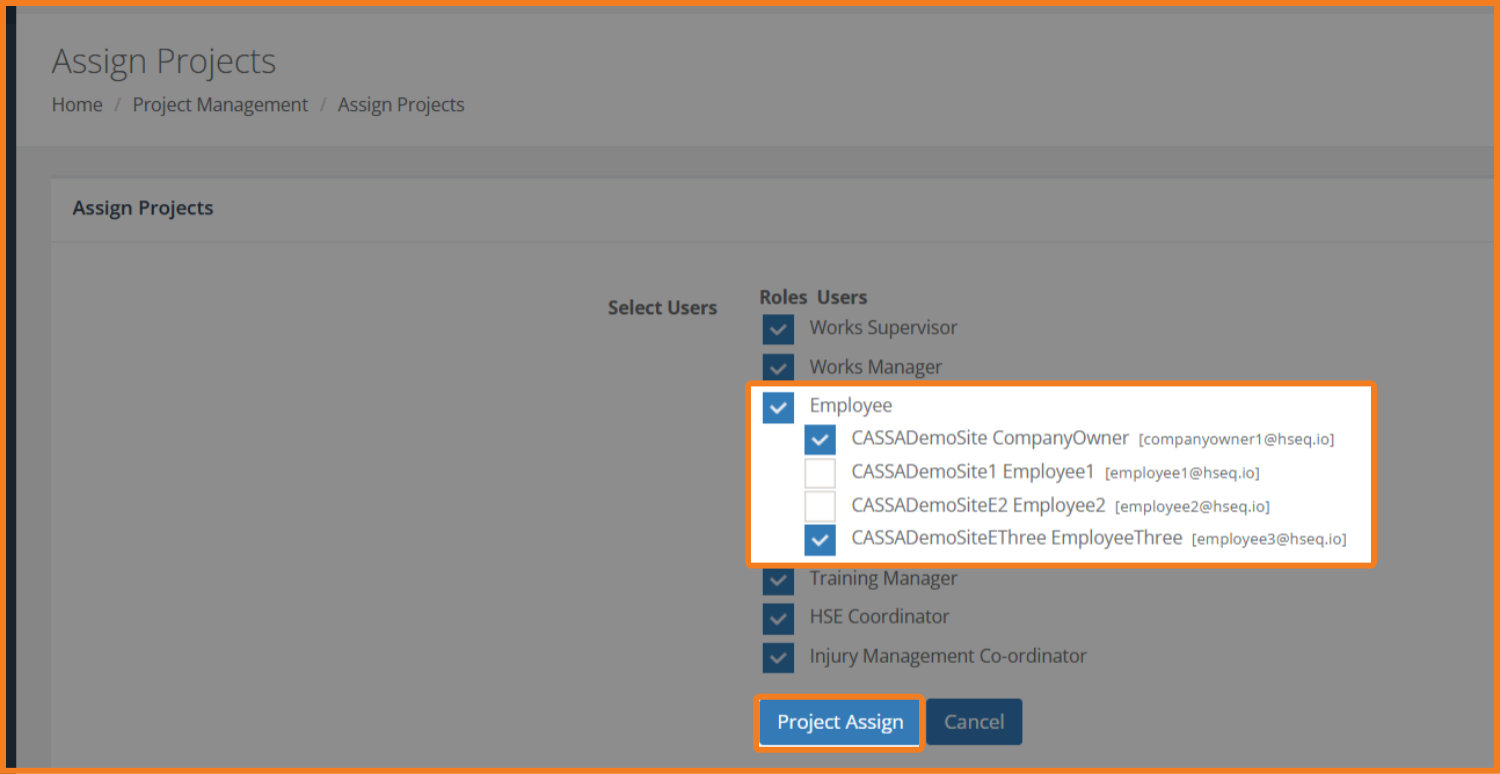
Task: Toggle the Training Manager role checkbox
Action: tap(778, 580)
